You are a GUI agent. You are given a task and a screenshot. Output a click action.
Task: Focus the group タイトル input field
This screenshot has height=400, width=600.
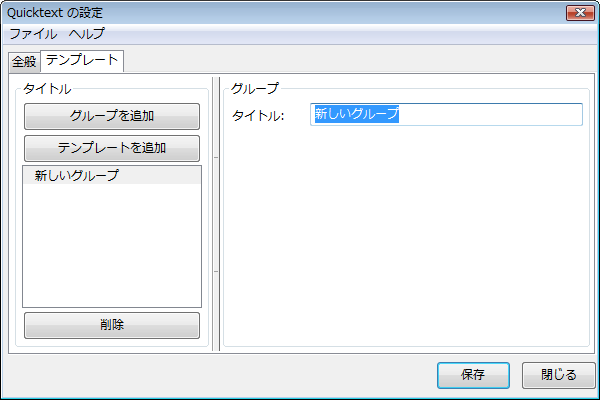(x=446, y=114)
